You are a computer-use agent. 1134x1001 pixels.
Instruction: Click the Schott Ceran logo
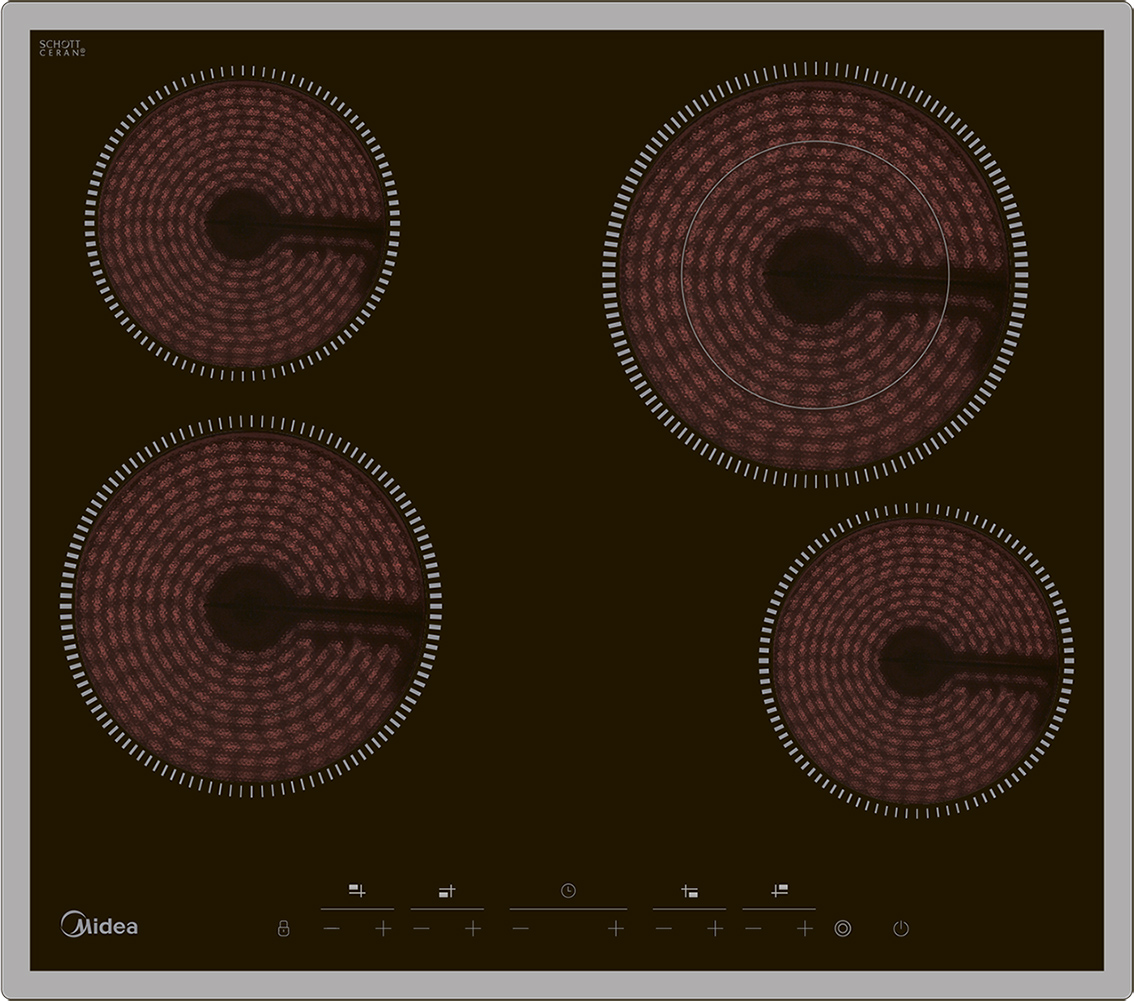click(x=62, y=48)
